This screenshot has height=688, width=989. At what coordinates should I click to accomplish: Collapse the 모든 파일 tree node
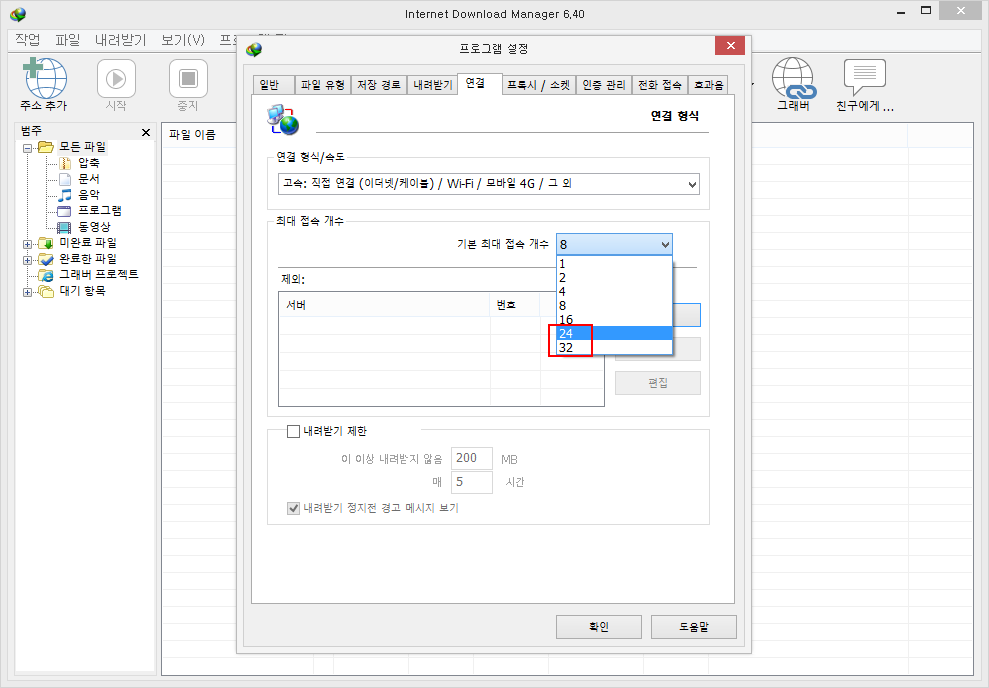point(27,149)
